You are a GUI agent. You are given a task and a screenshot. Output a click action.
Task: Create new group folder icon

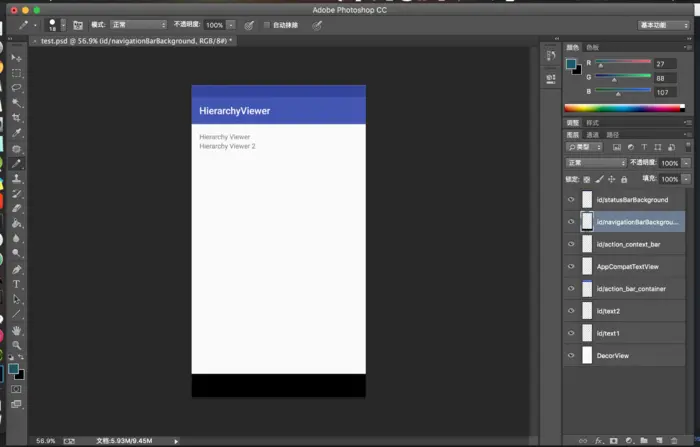click(x=644, y=441)
